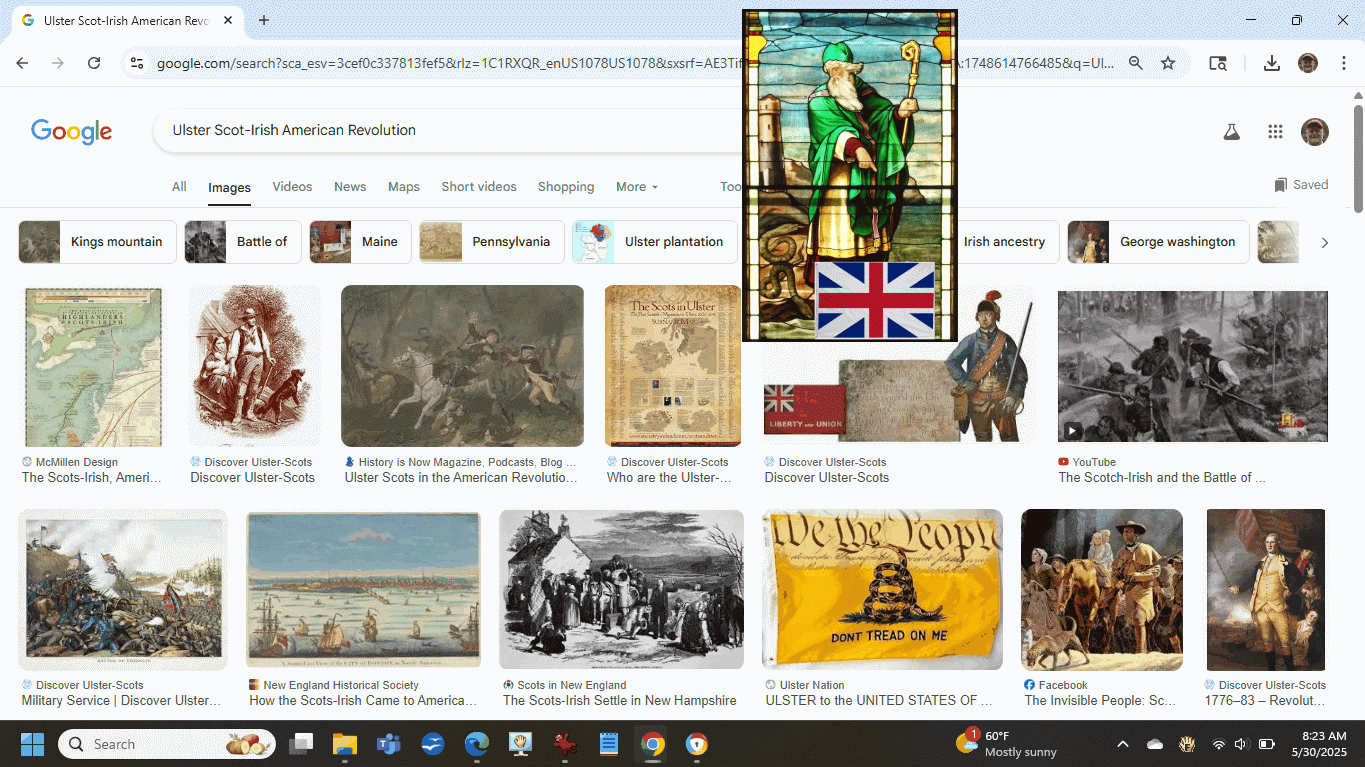This screenshot has height=767, width=1365.
Task: Reload the page with the refresh icon
Action: pyautogui.click(x=94, y=63)
